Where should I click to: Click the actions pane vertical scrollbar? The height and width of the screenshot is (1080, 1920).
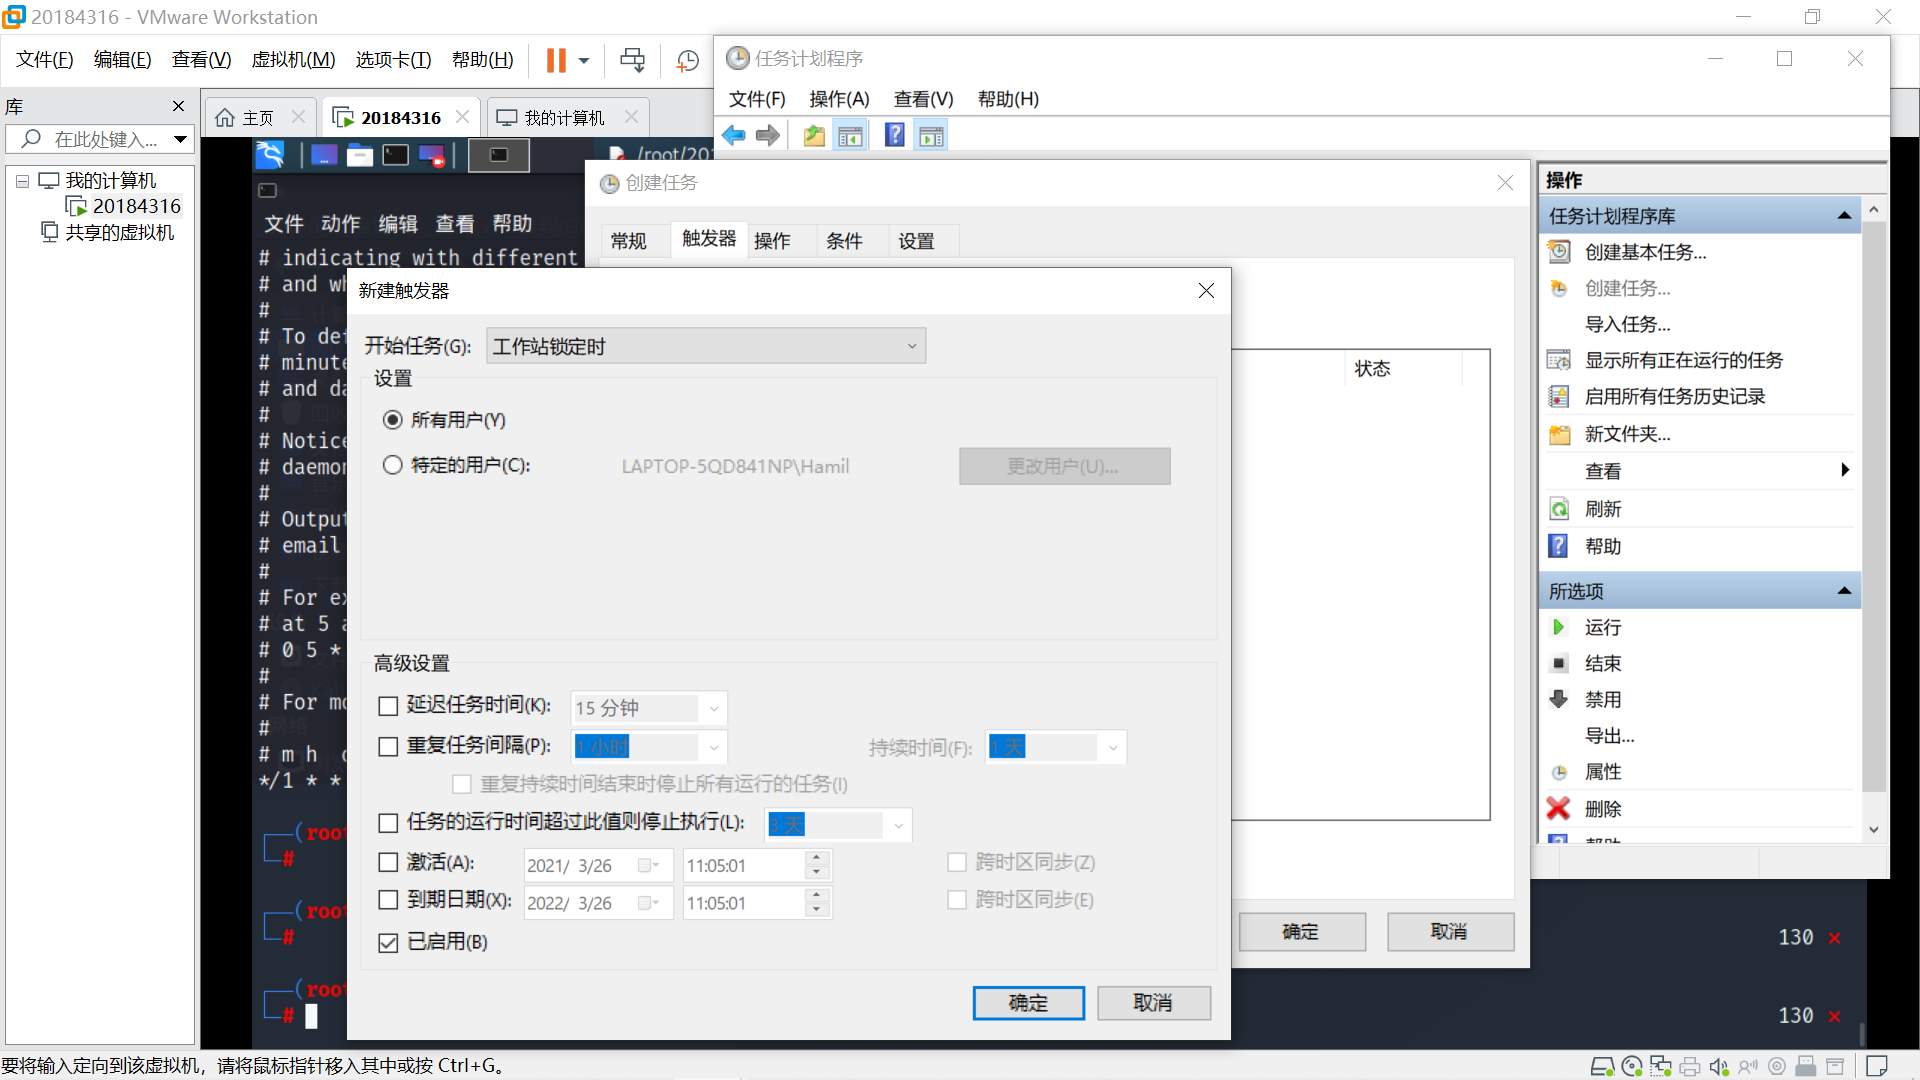pos(1873,500)
